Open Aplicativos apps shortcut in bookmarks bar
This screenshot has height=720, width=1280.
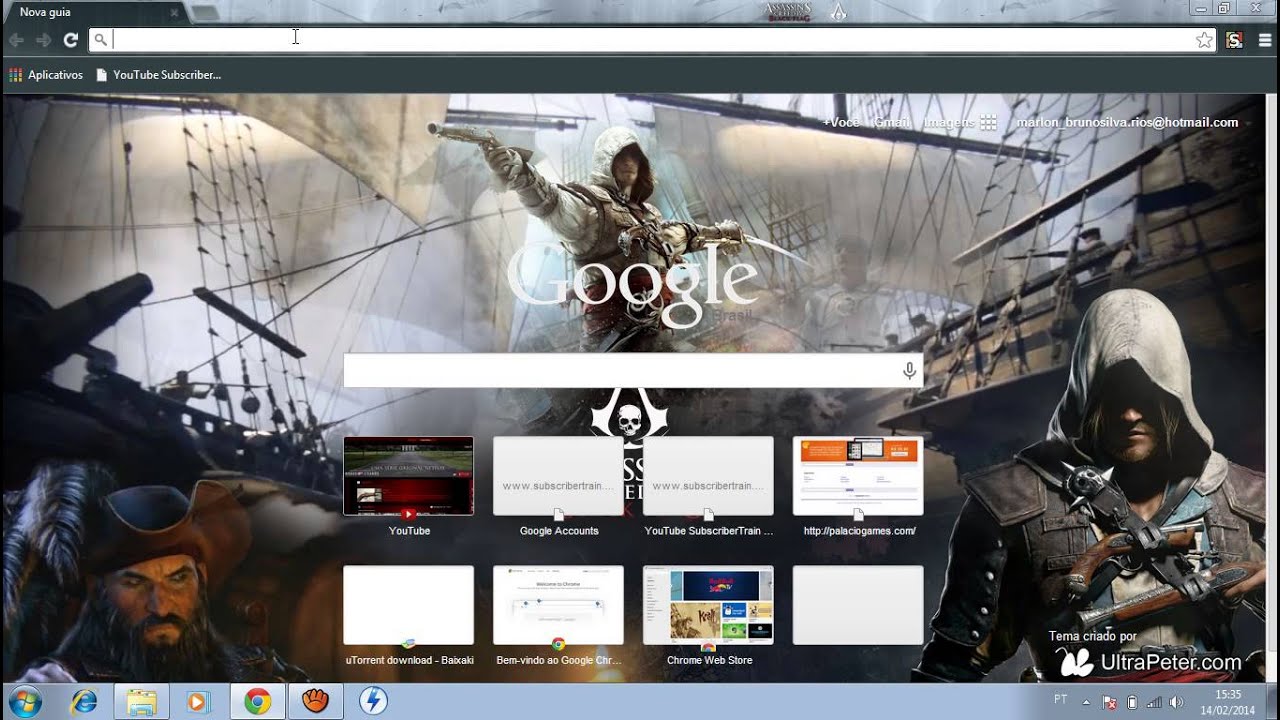45,75
